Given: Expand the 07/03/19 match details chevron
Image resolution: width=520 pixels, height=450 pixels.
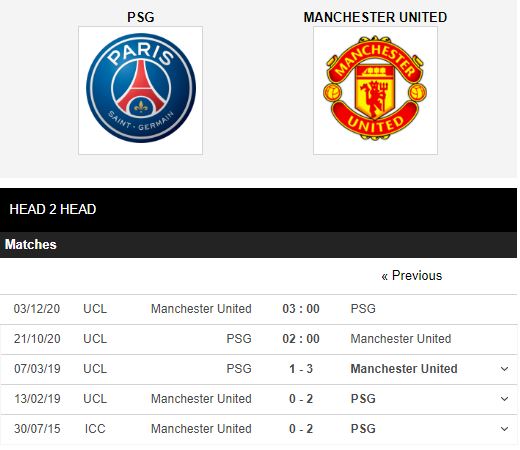Looking at the screenshot, I should [504, 369].
